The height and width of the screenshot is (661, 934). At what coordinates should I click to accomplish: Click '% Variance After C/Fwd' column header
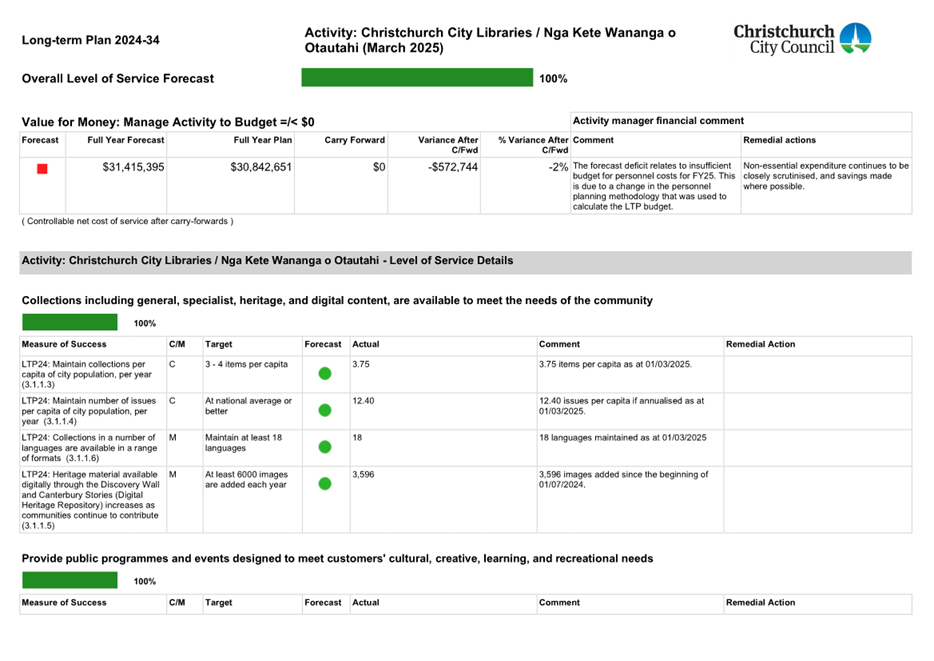(x=533, y=145)
